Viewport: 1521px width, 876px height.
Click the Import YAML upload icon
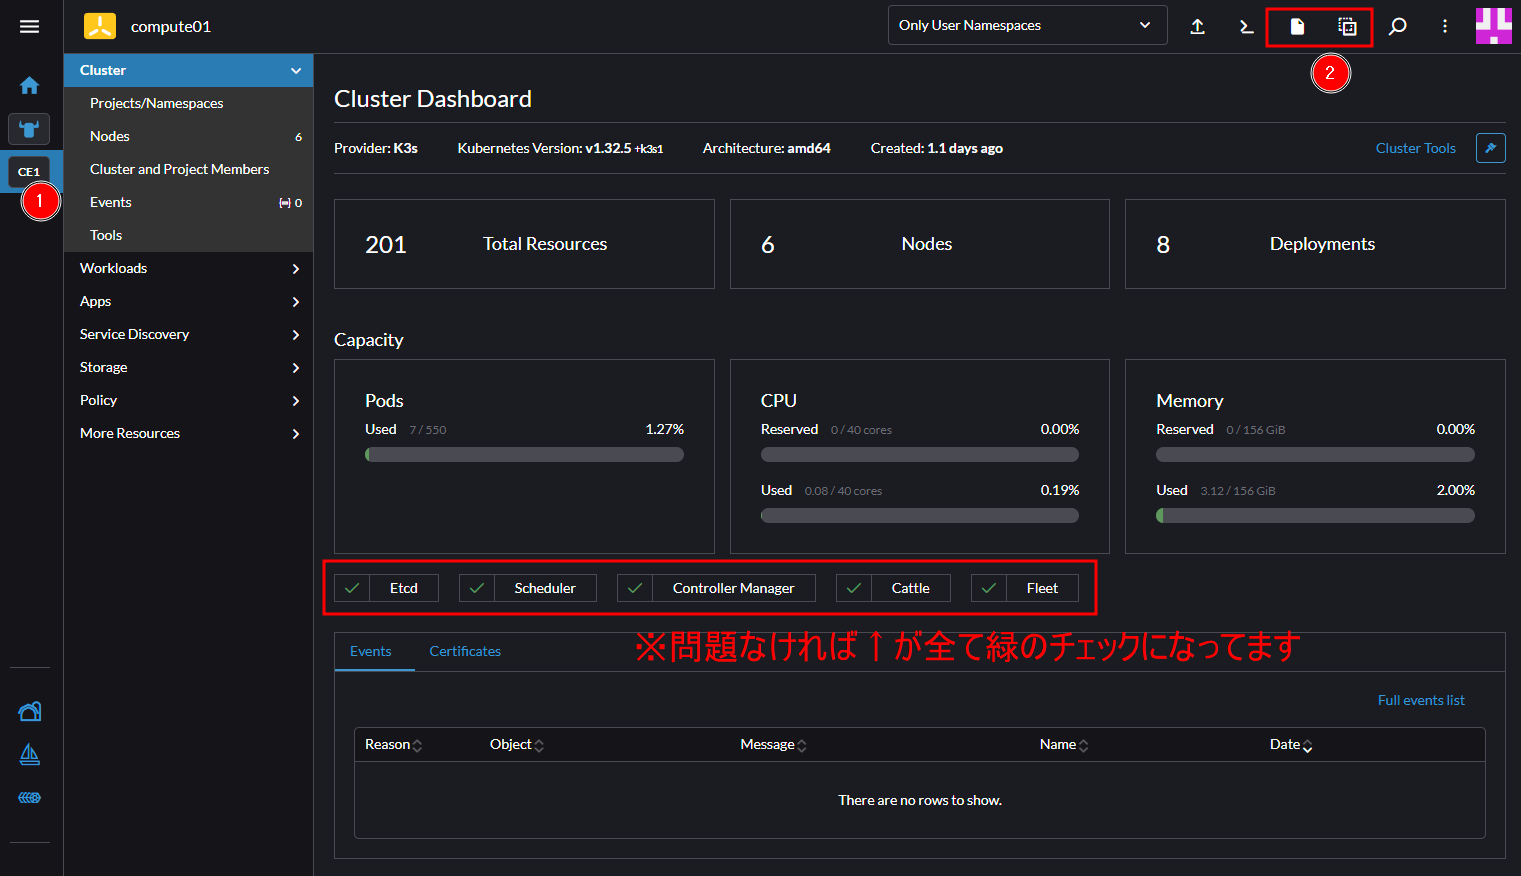click(1197, 26)
